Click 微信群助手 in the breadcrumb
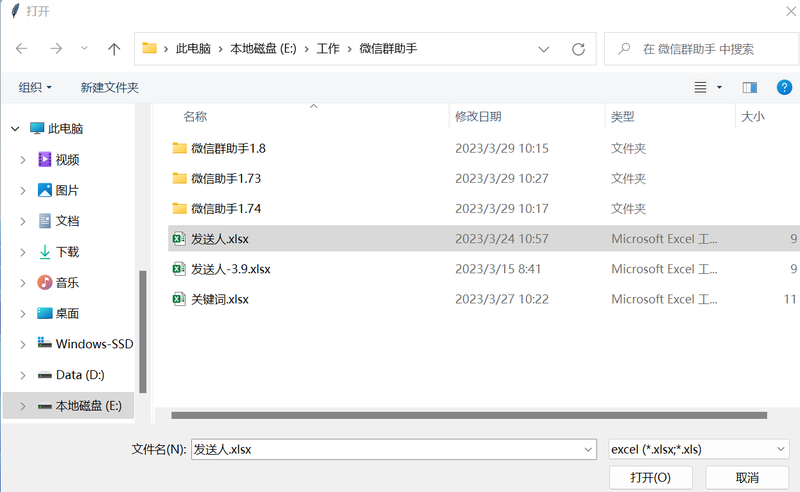Screen dimensions: 800x492 click(388, 48)
